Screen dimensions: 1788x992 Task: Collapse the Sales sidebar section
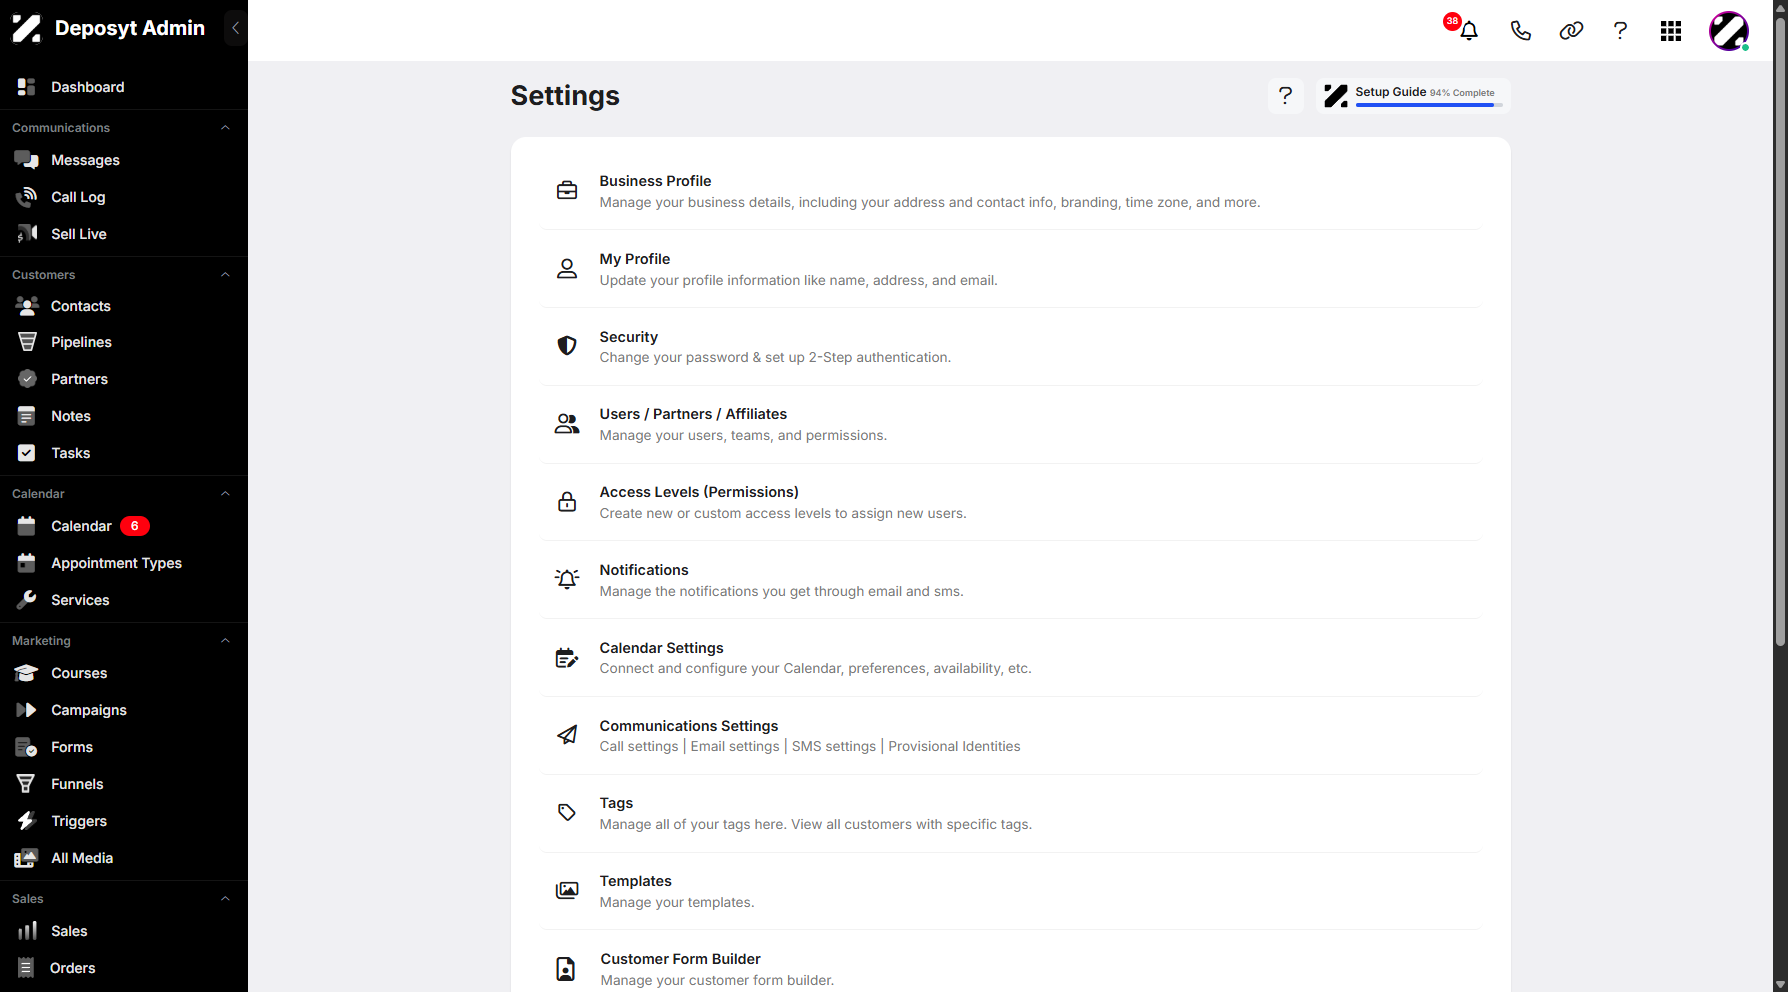pyautogui.click(x=225, y=899)
